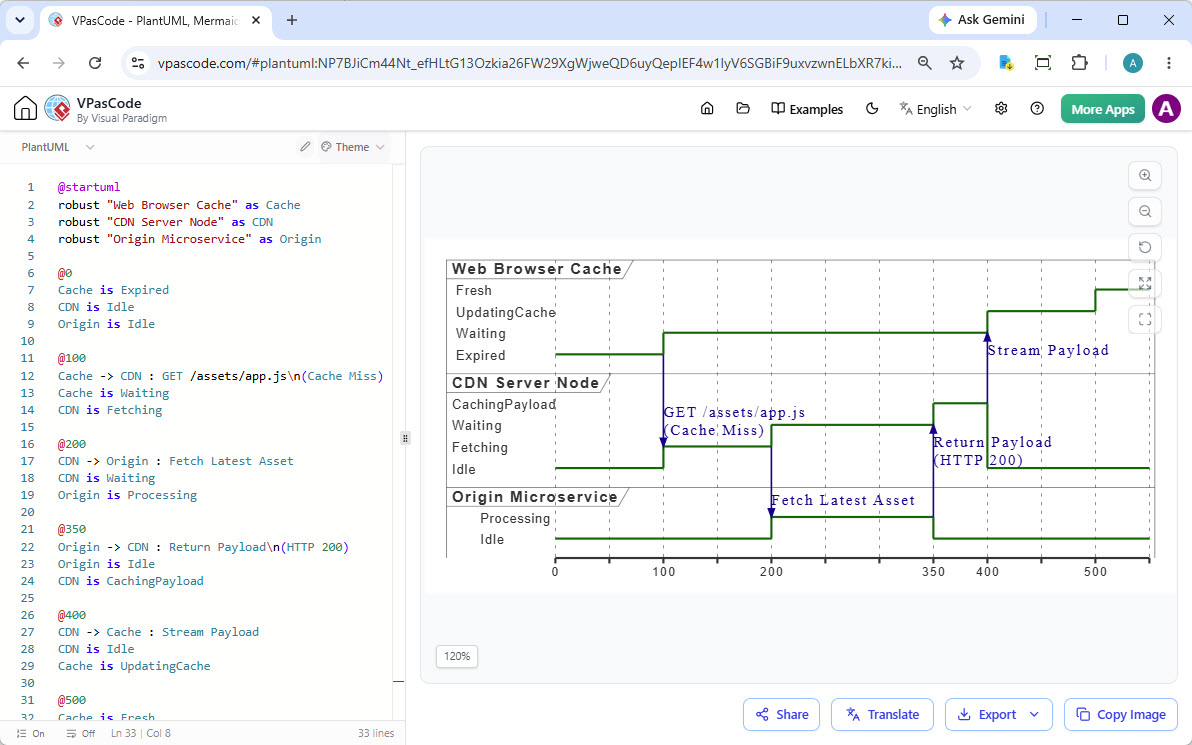Click the Ask Gemini button
1192x745 pixels.
click(x=982, y=20)
